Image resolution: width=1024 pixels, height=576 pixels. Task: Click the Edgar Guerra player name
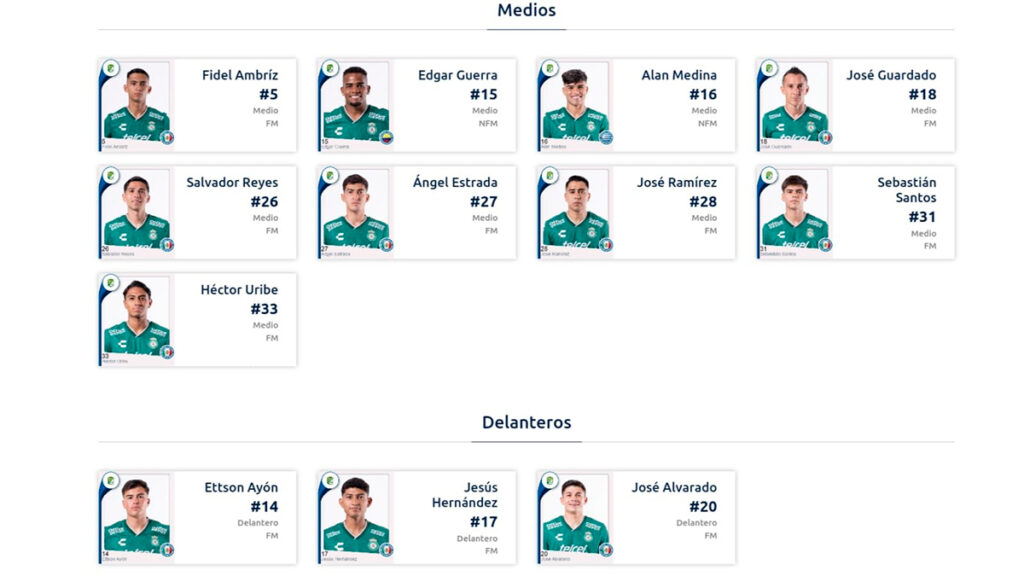457,75
